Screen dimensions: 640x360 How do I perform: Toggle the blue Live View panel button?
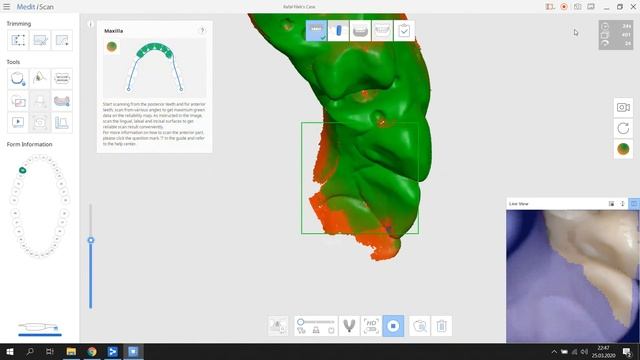[634, 203]
